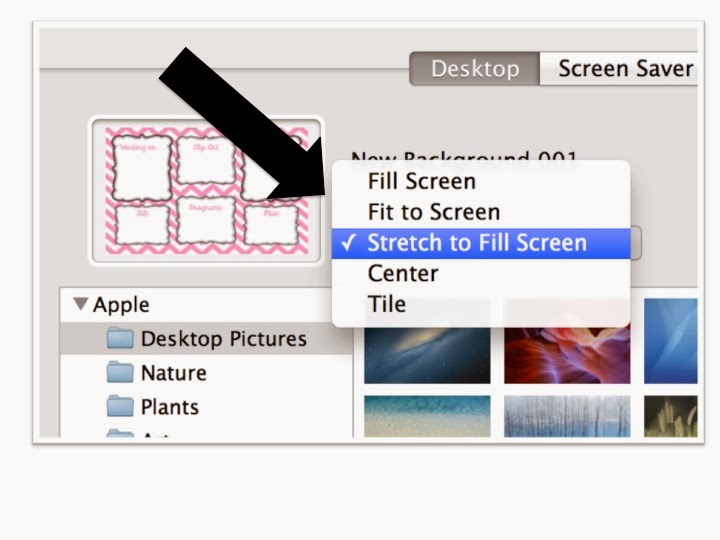Choose Fit to Screen option
720x540 pixels.
tap(433, 212)
